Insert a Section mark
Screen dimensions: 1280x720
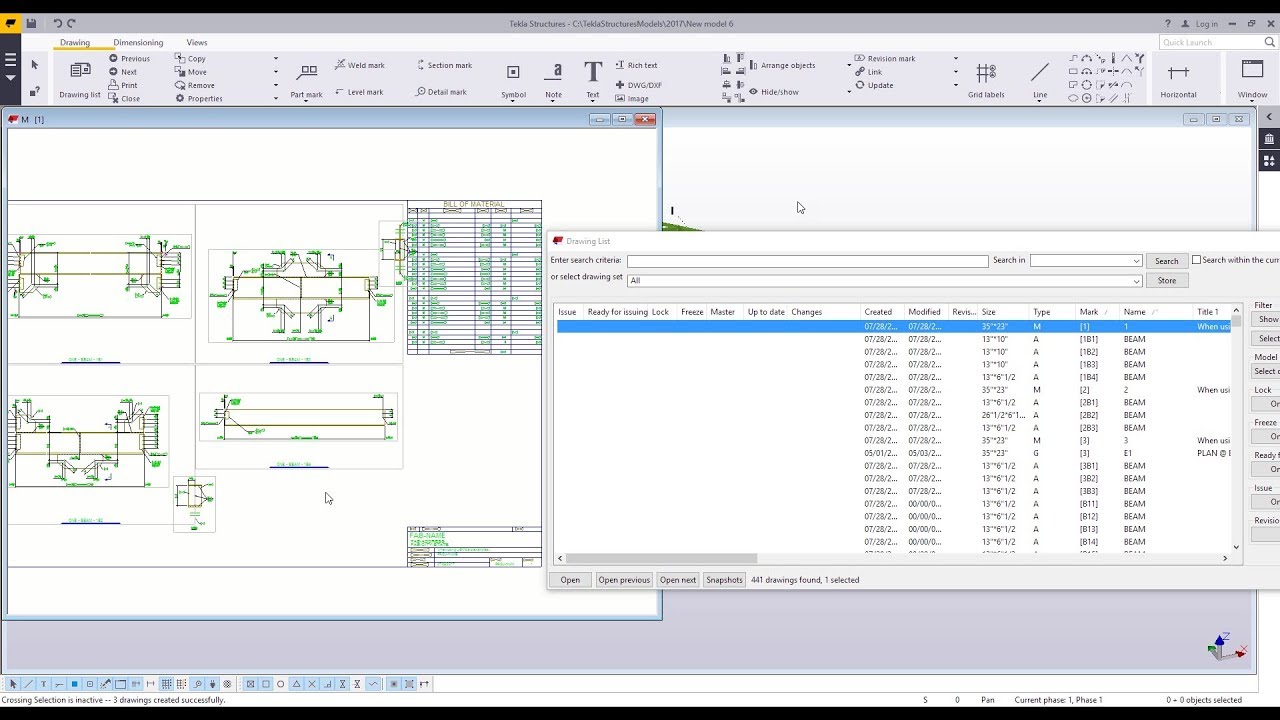point(444,65)
